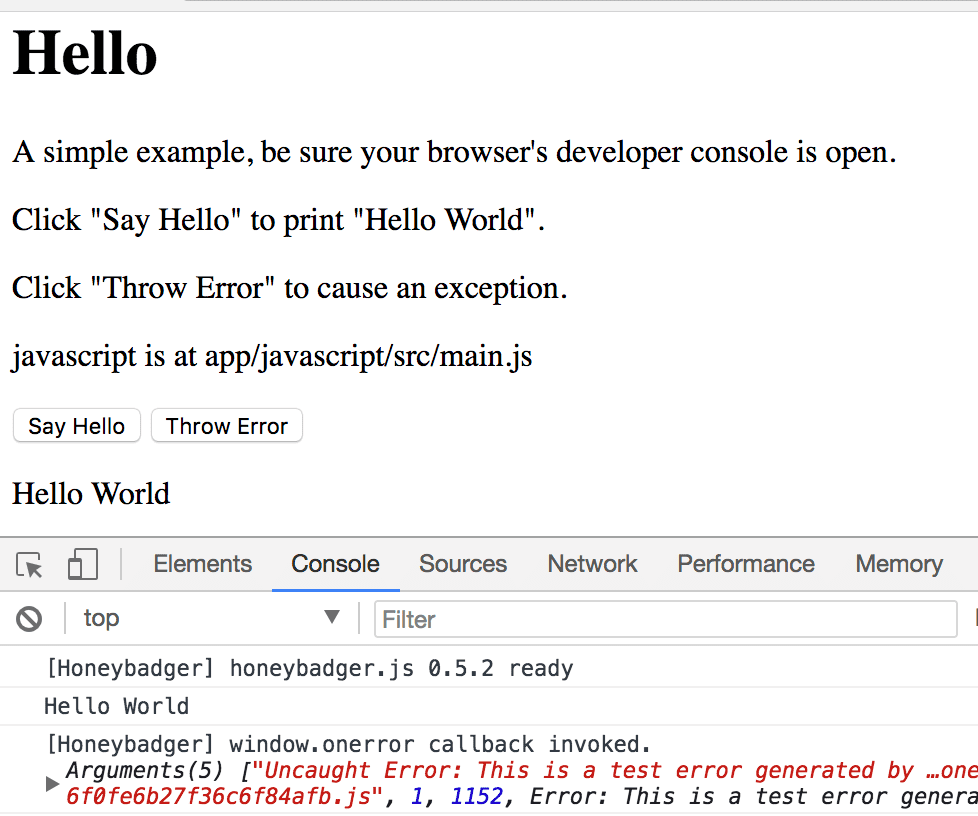Go to the Network tab
978x816 pixels.
pyautogui.click(x=592, y=564)
